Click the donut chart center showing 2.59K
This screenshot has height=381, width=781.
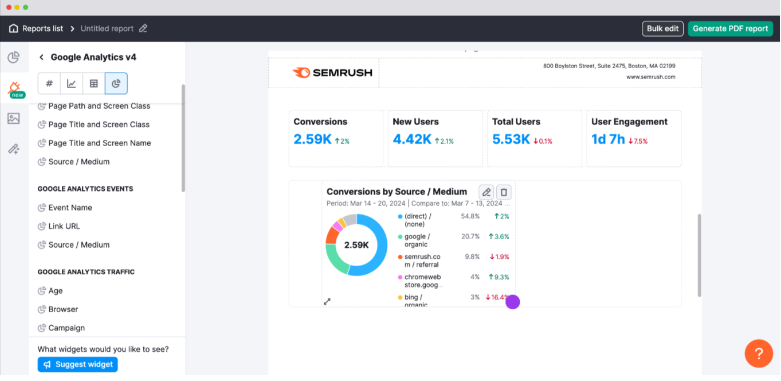pos(356,245)
